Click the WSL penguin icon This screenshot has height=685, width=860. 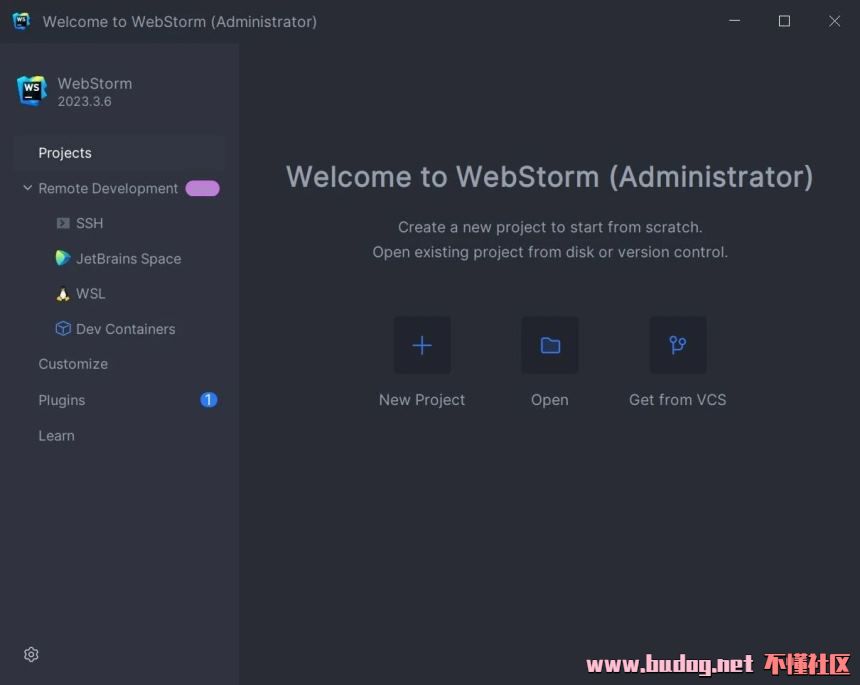pyautogui.click(x=63, y=294)
